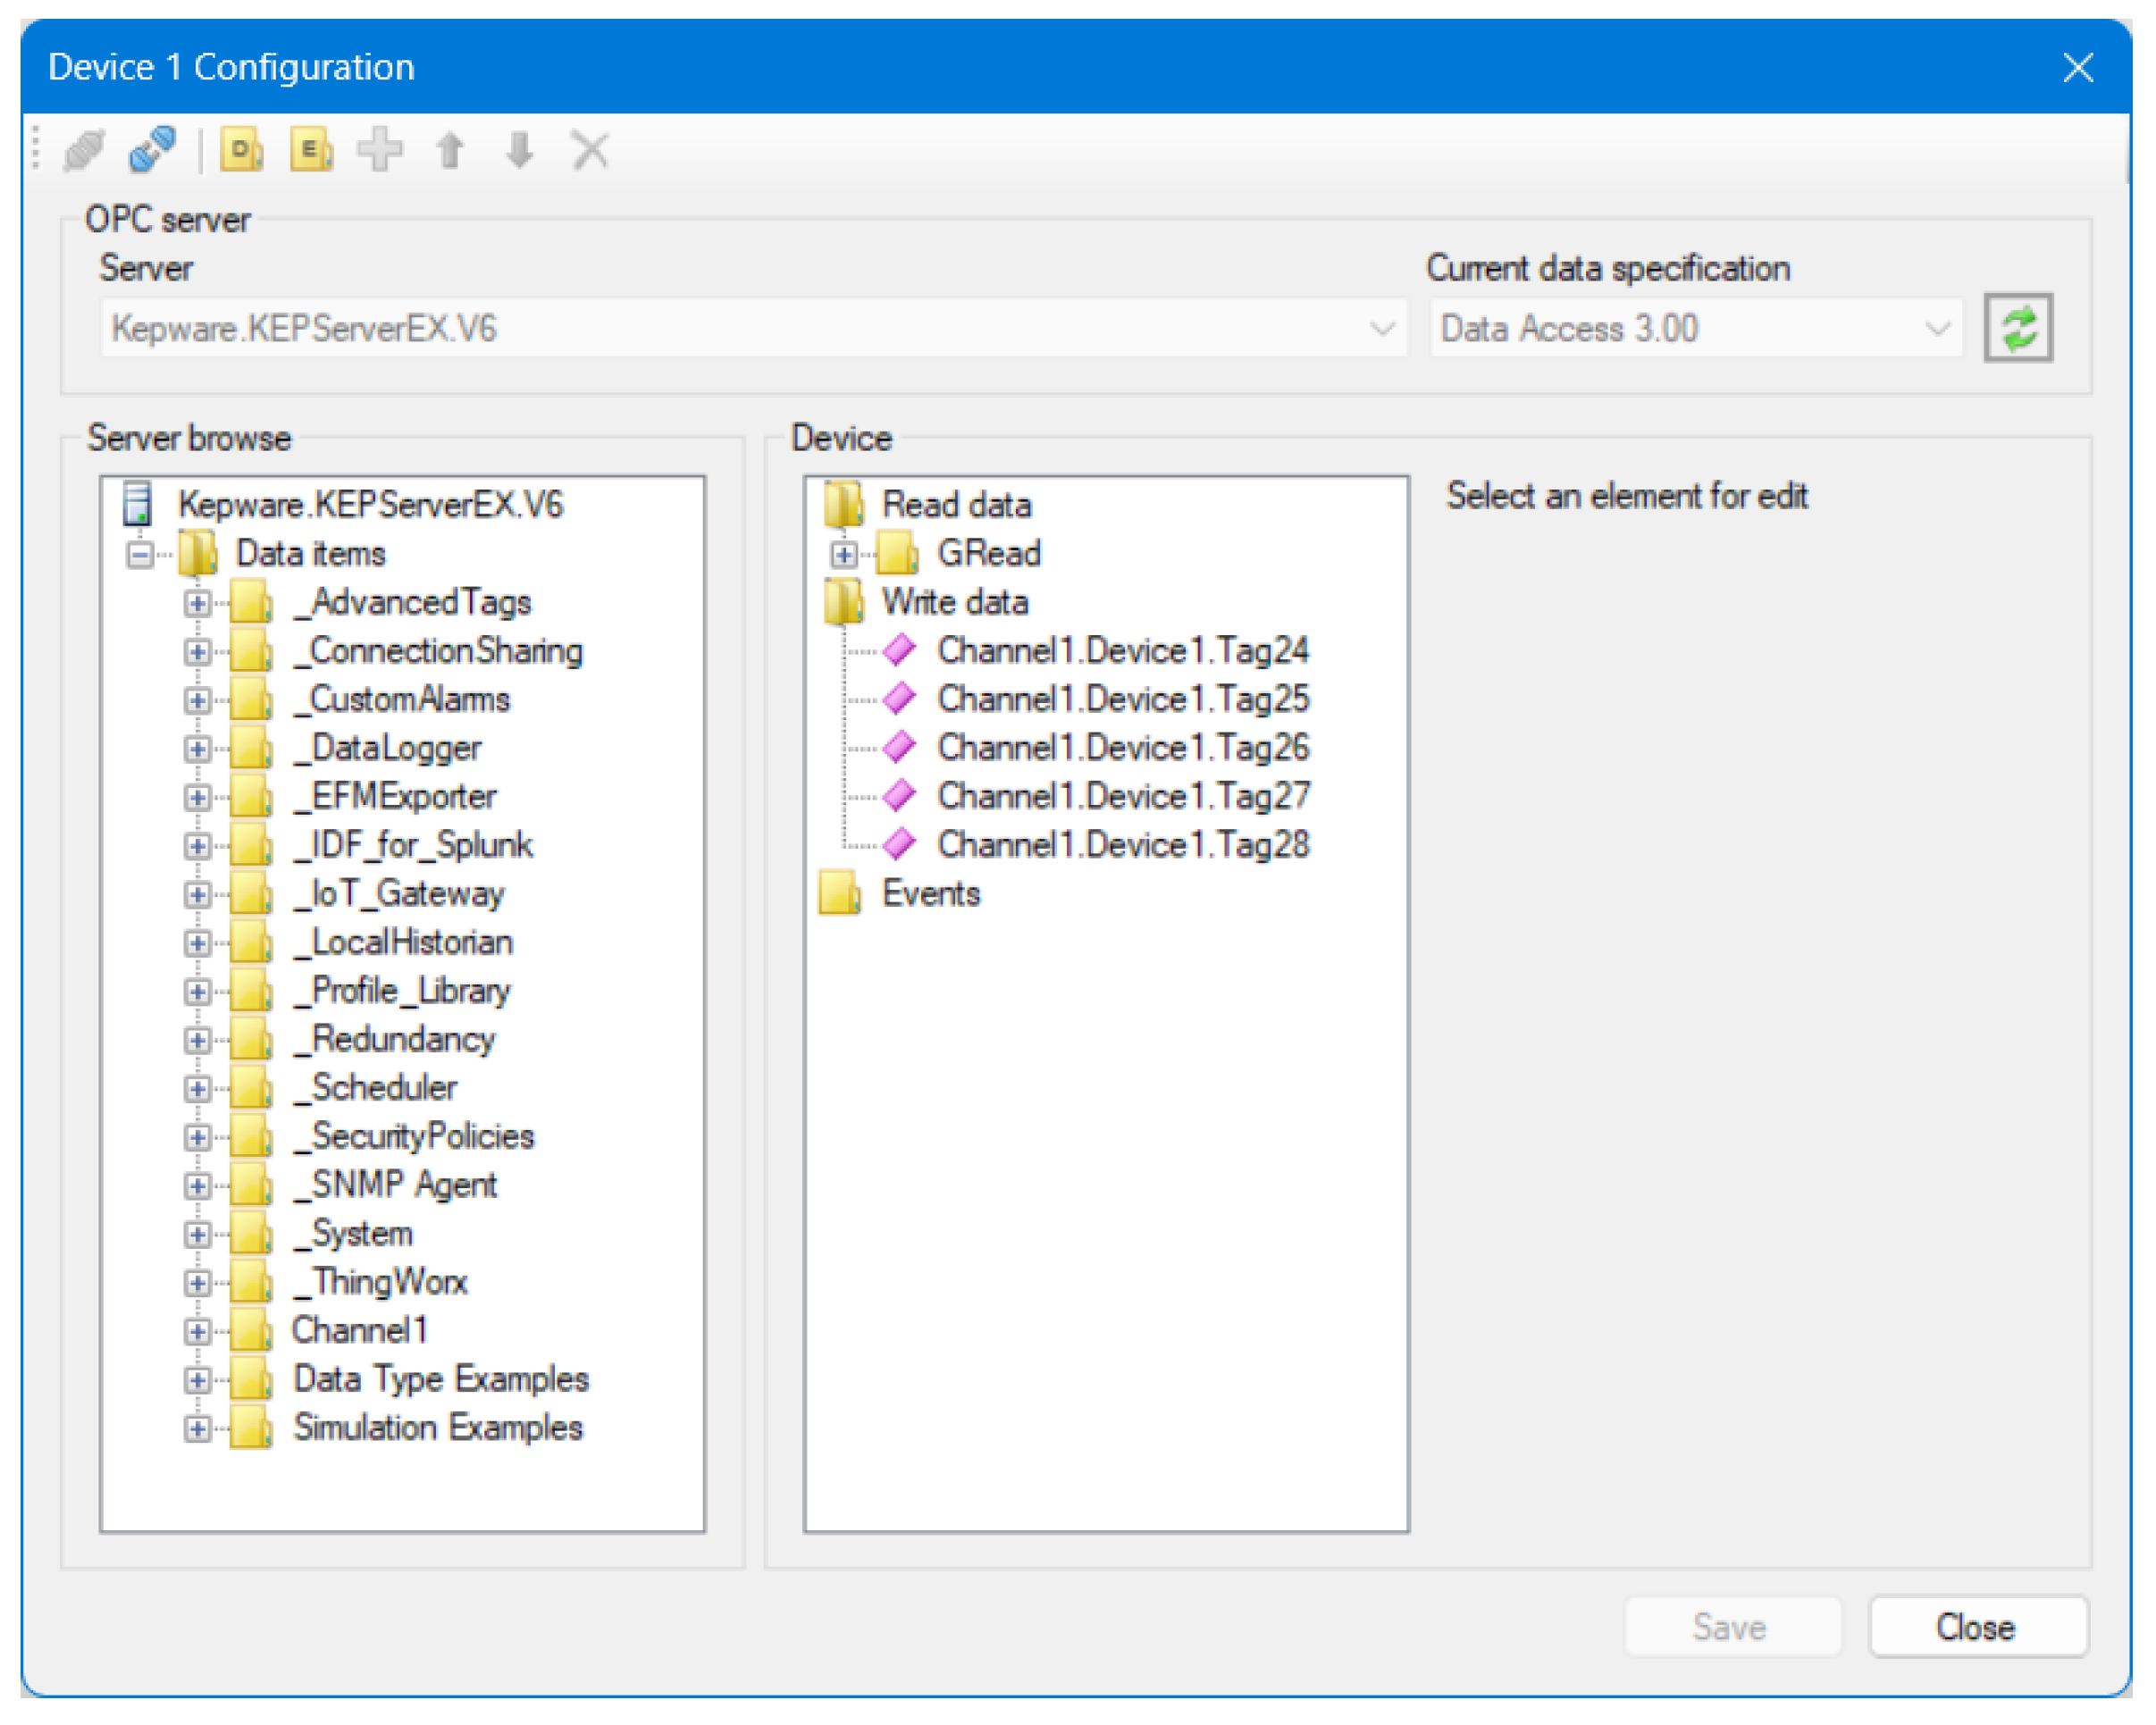The image size is (2156, 1725).
Task: Expand the Channel1 folder in Server browse
Action: pos(197,1331)
